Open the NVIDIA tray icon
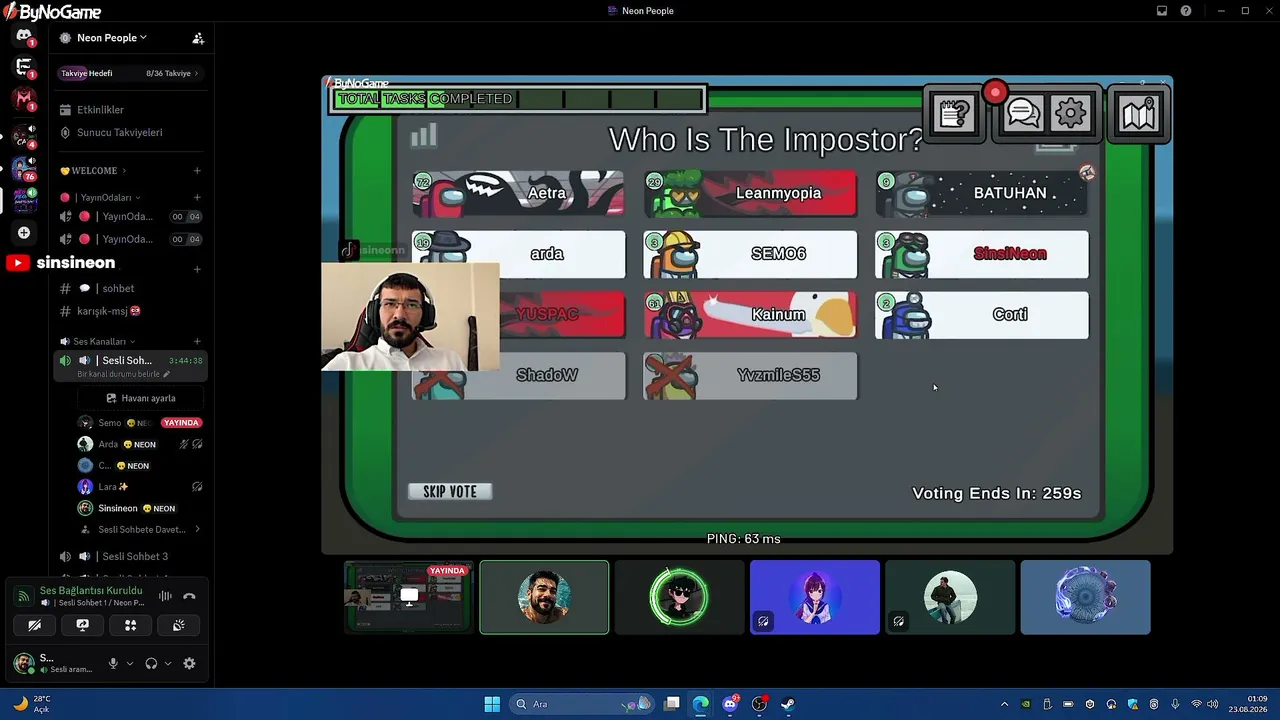The width and height of the screenshot is (1280, 720). (x=1026, y=704)
